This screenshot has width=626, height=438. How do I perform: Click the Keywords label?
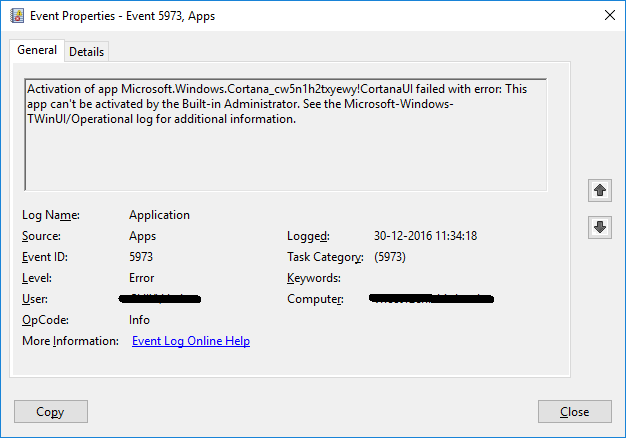point(314,278)
